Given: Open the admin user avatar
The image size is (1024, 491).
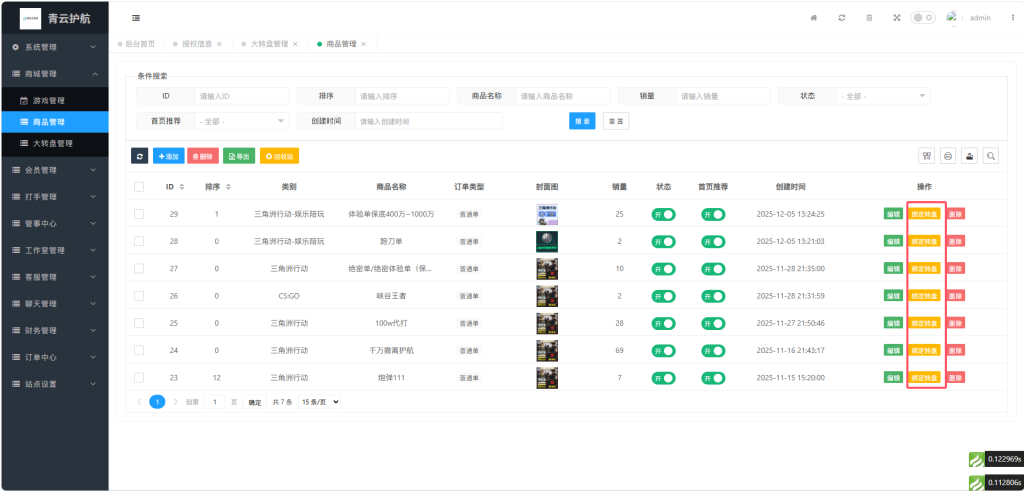Looking at the screenshot, I should (x=952, y=18).
